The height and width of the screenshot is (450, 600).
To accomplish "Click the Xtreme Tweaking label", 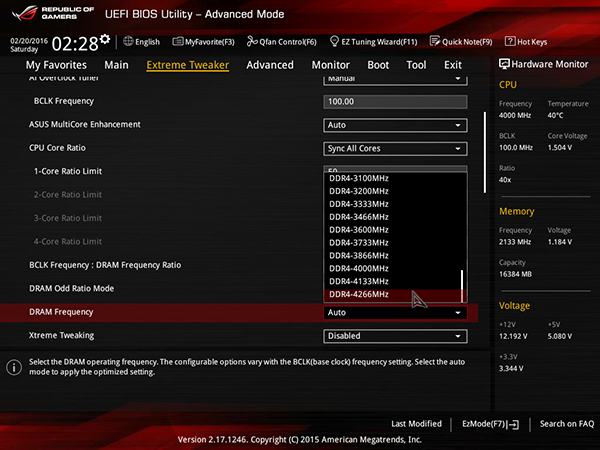I will click(62, 336).
